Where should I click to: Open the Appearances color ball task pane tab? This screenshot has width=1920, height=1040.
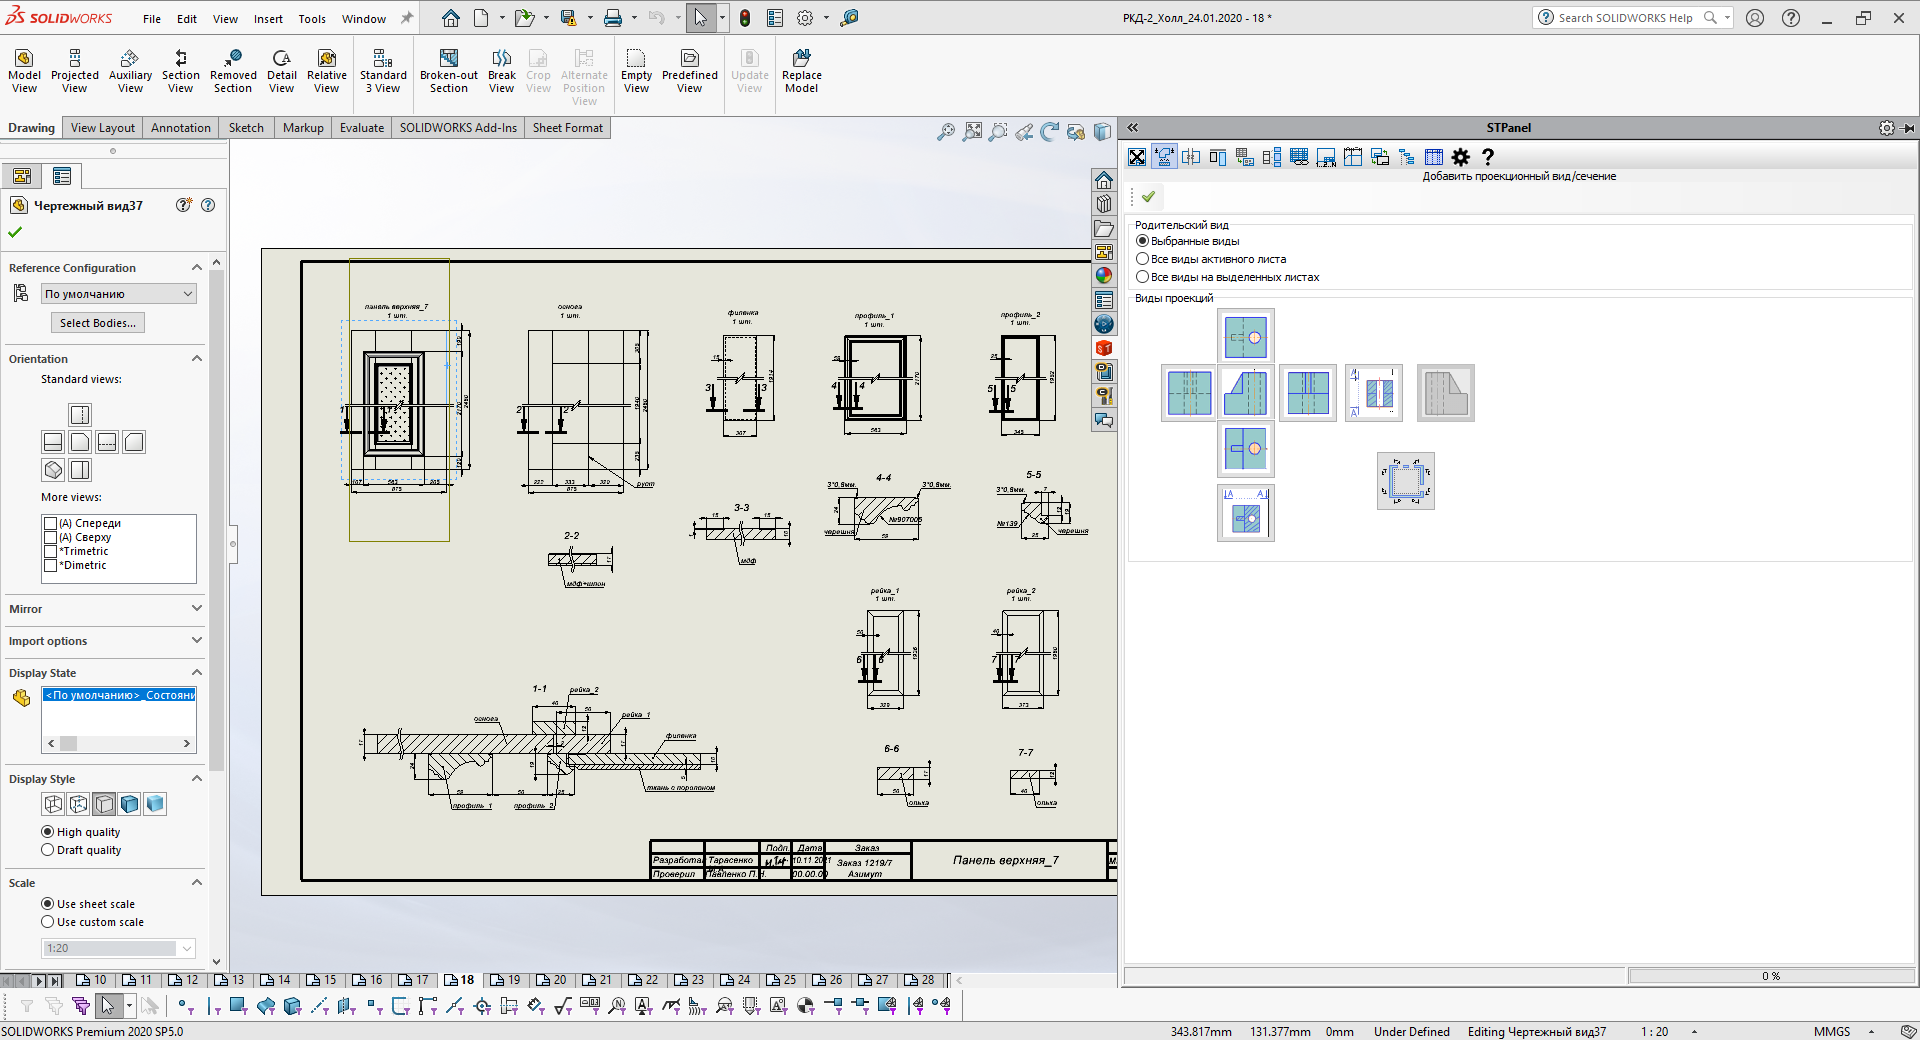[1104, 276]
